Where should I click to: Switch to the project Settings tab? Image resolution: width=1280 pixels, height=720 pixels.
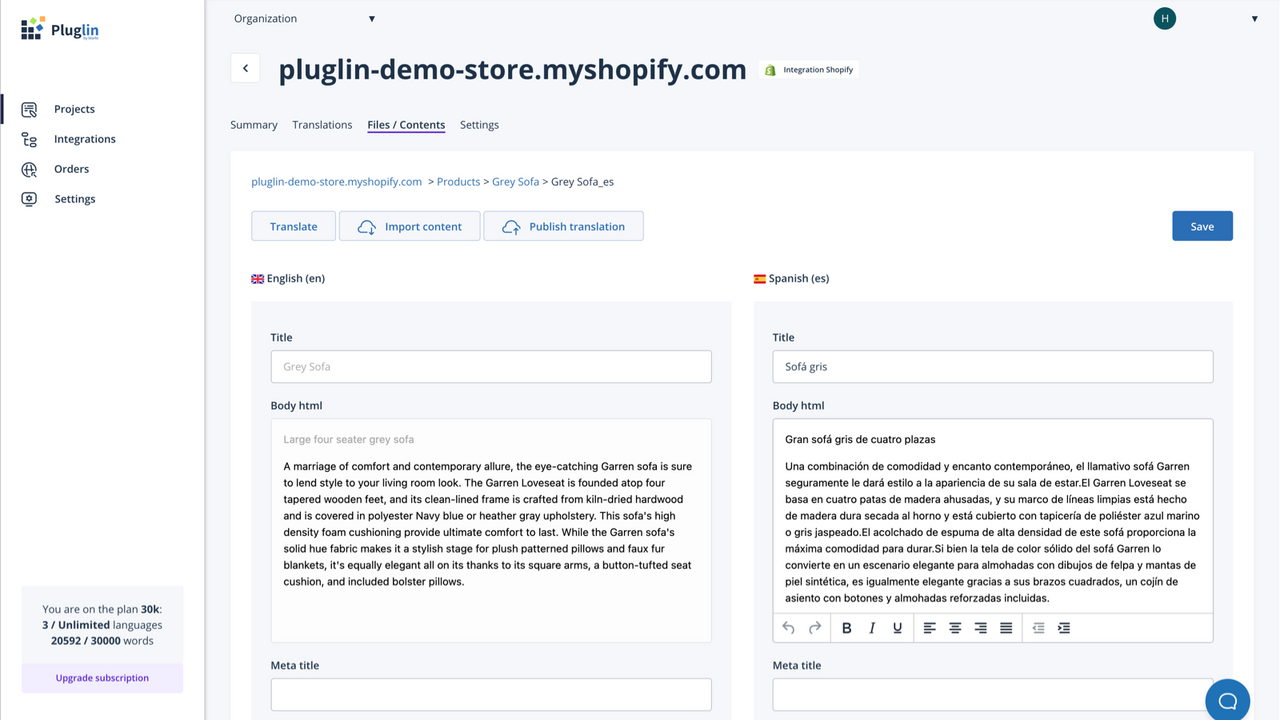(x=479, y=125)
